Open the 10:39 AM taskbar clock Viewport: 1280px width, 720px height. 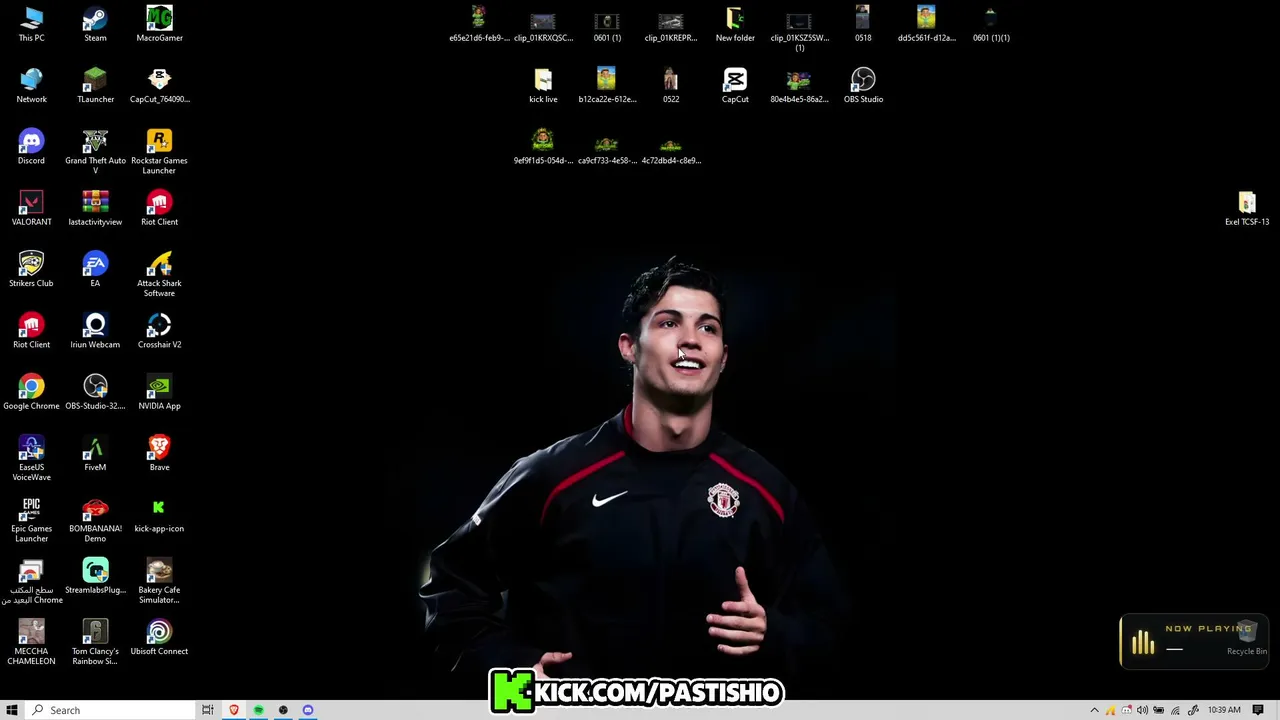coord(1224,710)
